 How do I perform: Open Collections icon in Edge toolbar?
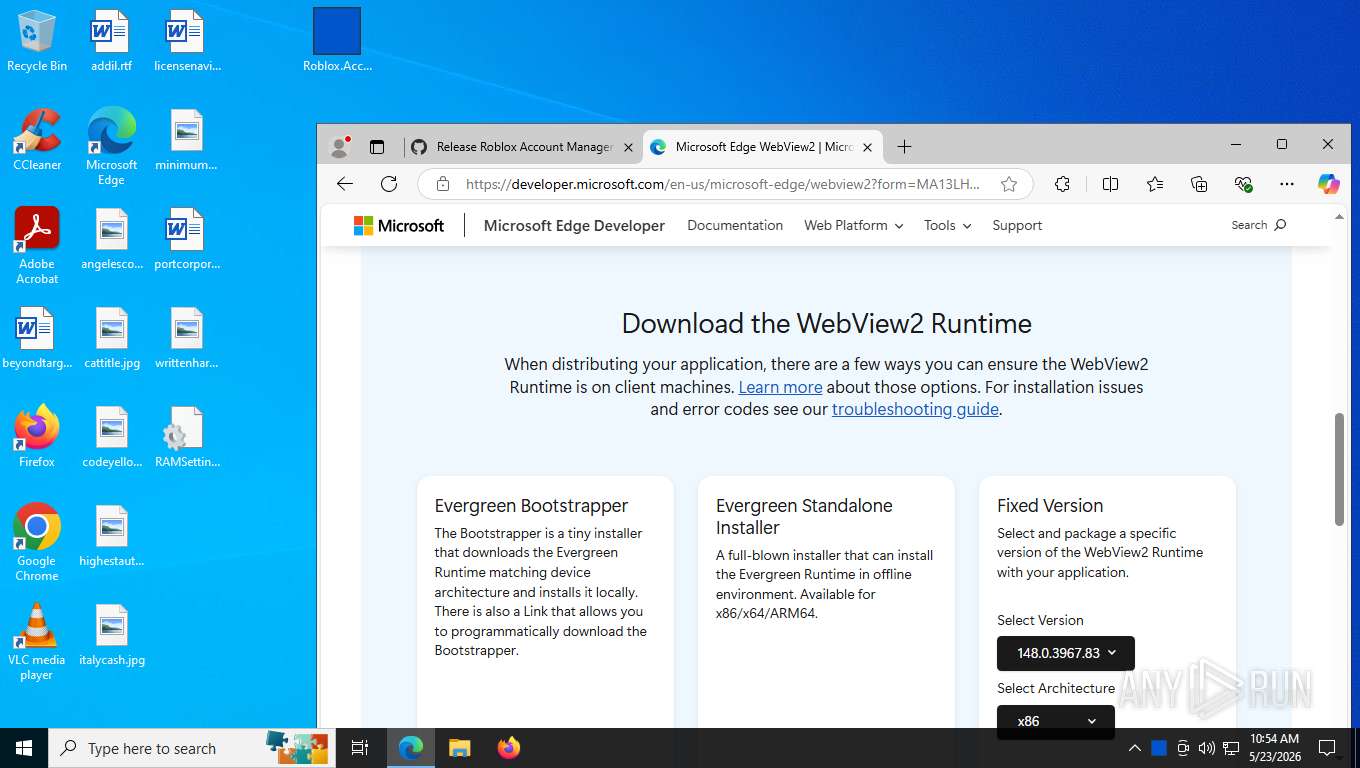point(1199,184)
